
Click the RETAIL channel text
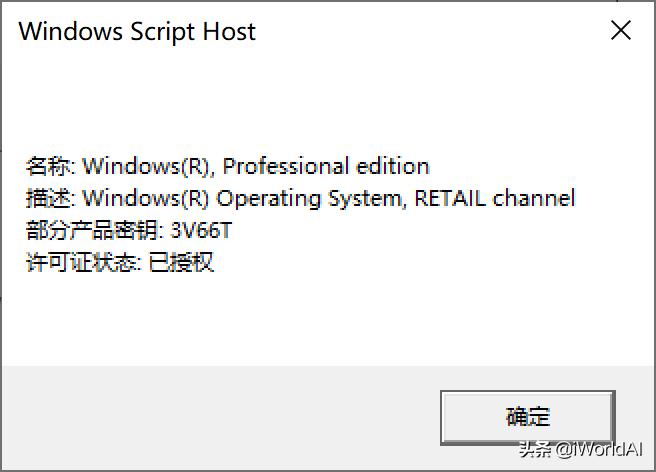495,198
